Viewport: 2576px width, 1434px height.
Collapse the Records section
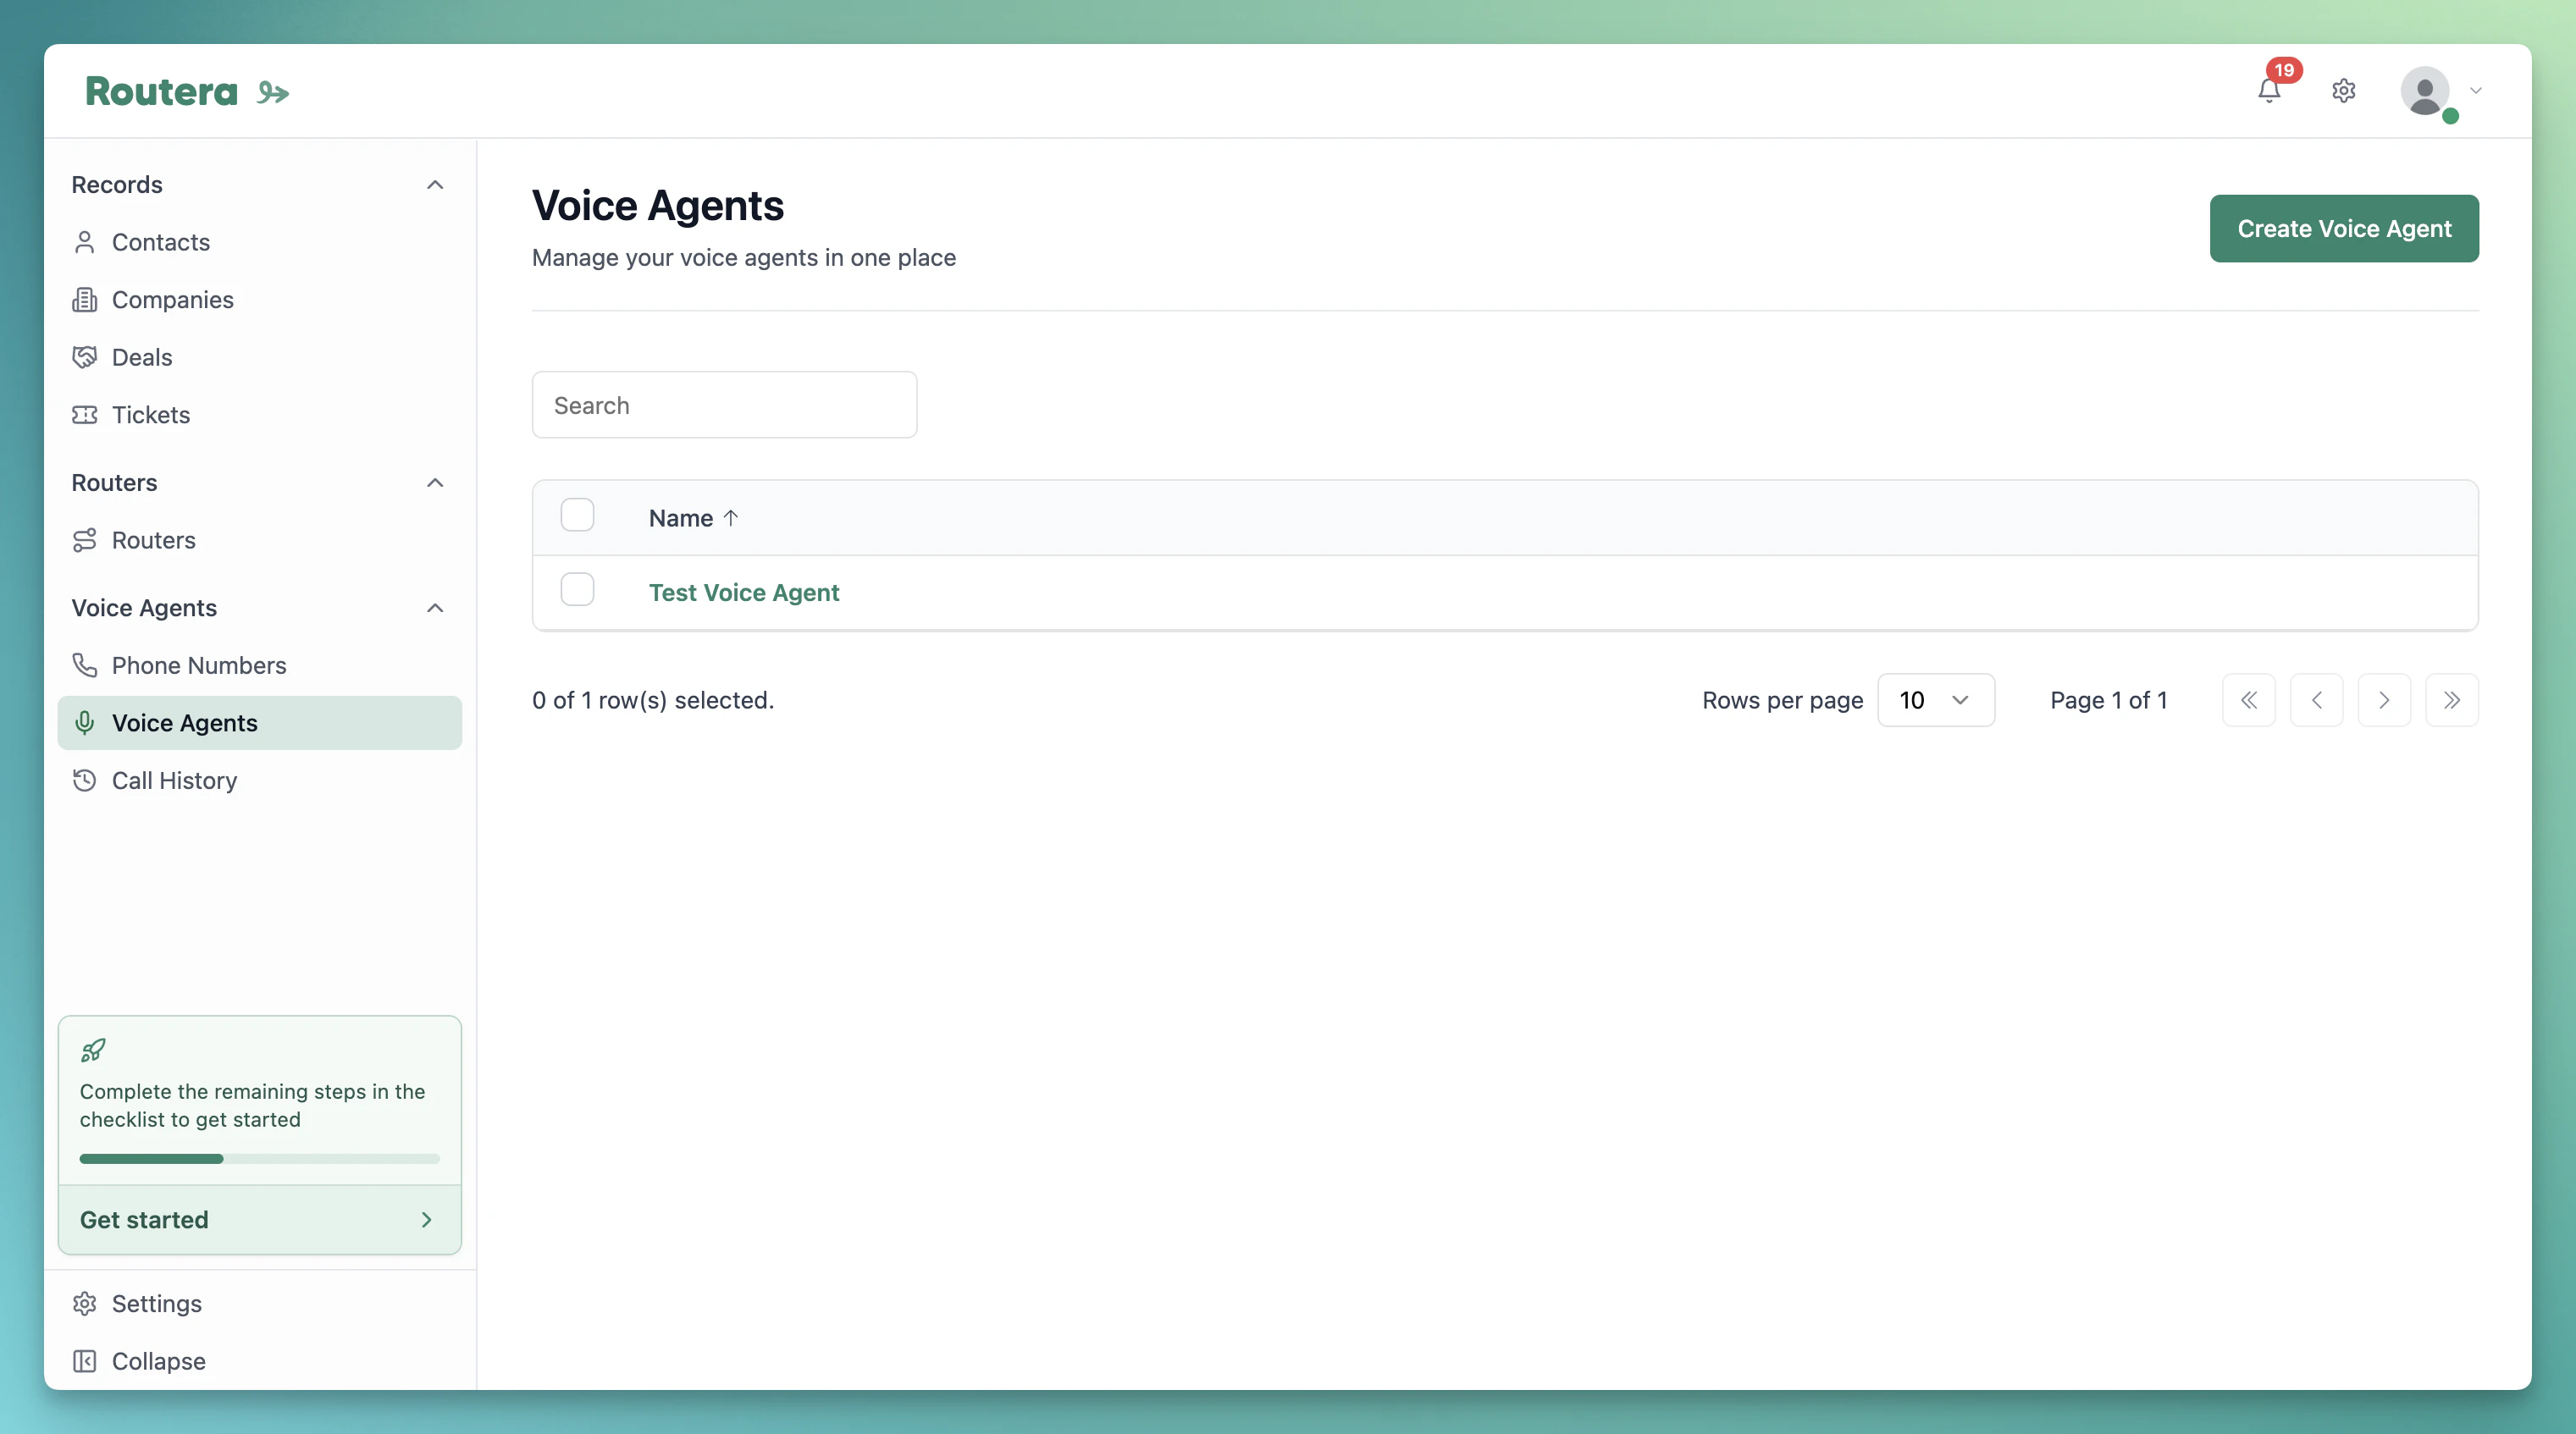pos(435,185)
